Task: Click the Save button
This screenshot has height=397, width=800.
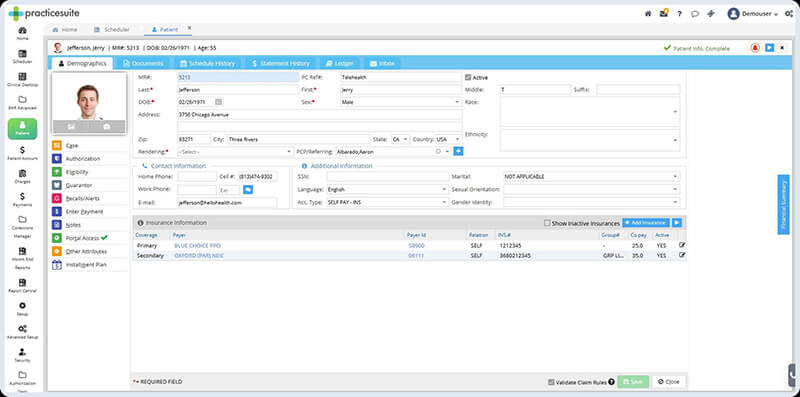Action: [x=633, y=382]
